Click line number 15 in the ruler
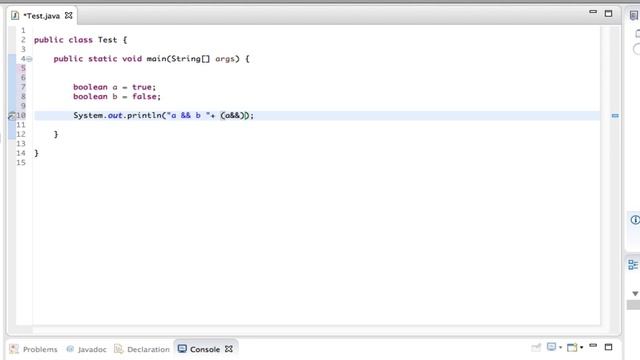This screenshot has height=360, width=640. [21, 162]
